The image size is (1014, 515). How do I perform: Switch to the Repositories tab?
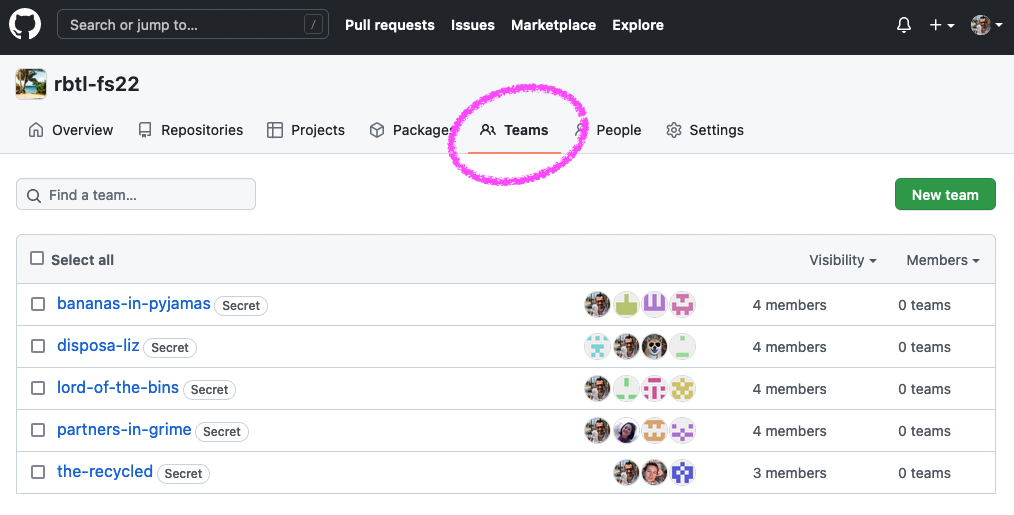click(190, 130)
